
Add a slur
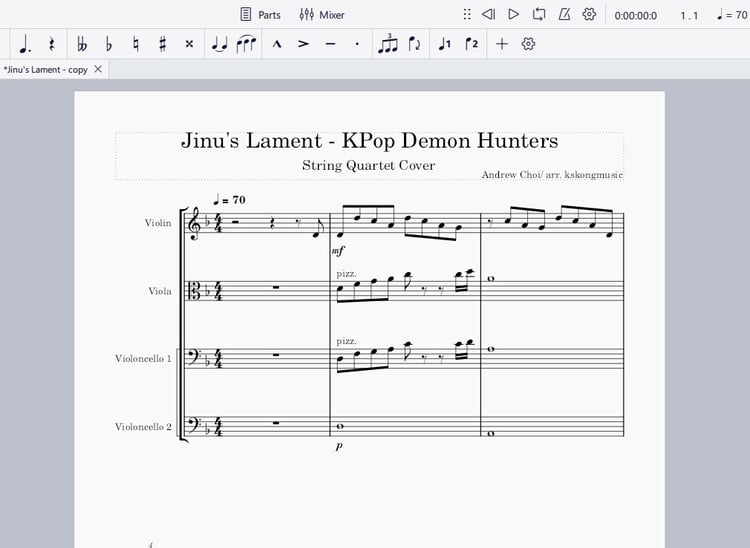click(x=246, y=44)
